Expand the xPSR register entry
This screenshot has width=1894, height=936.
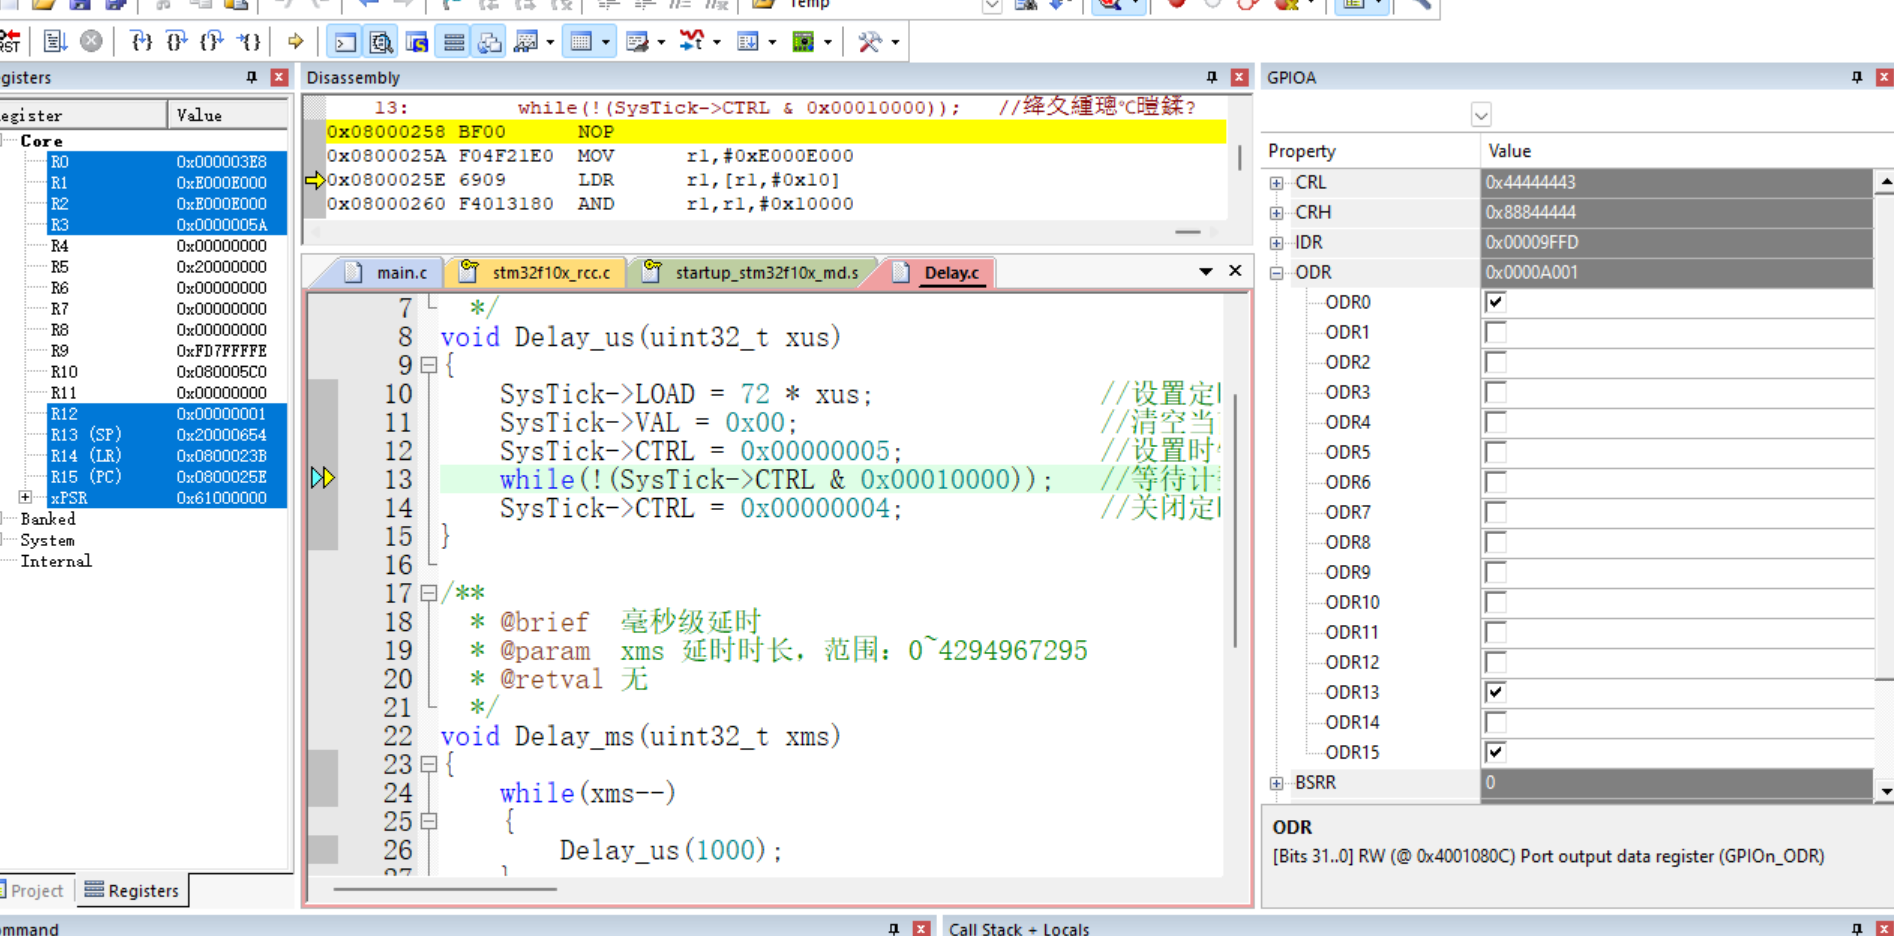[x=25, y=497]
